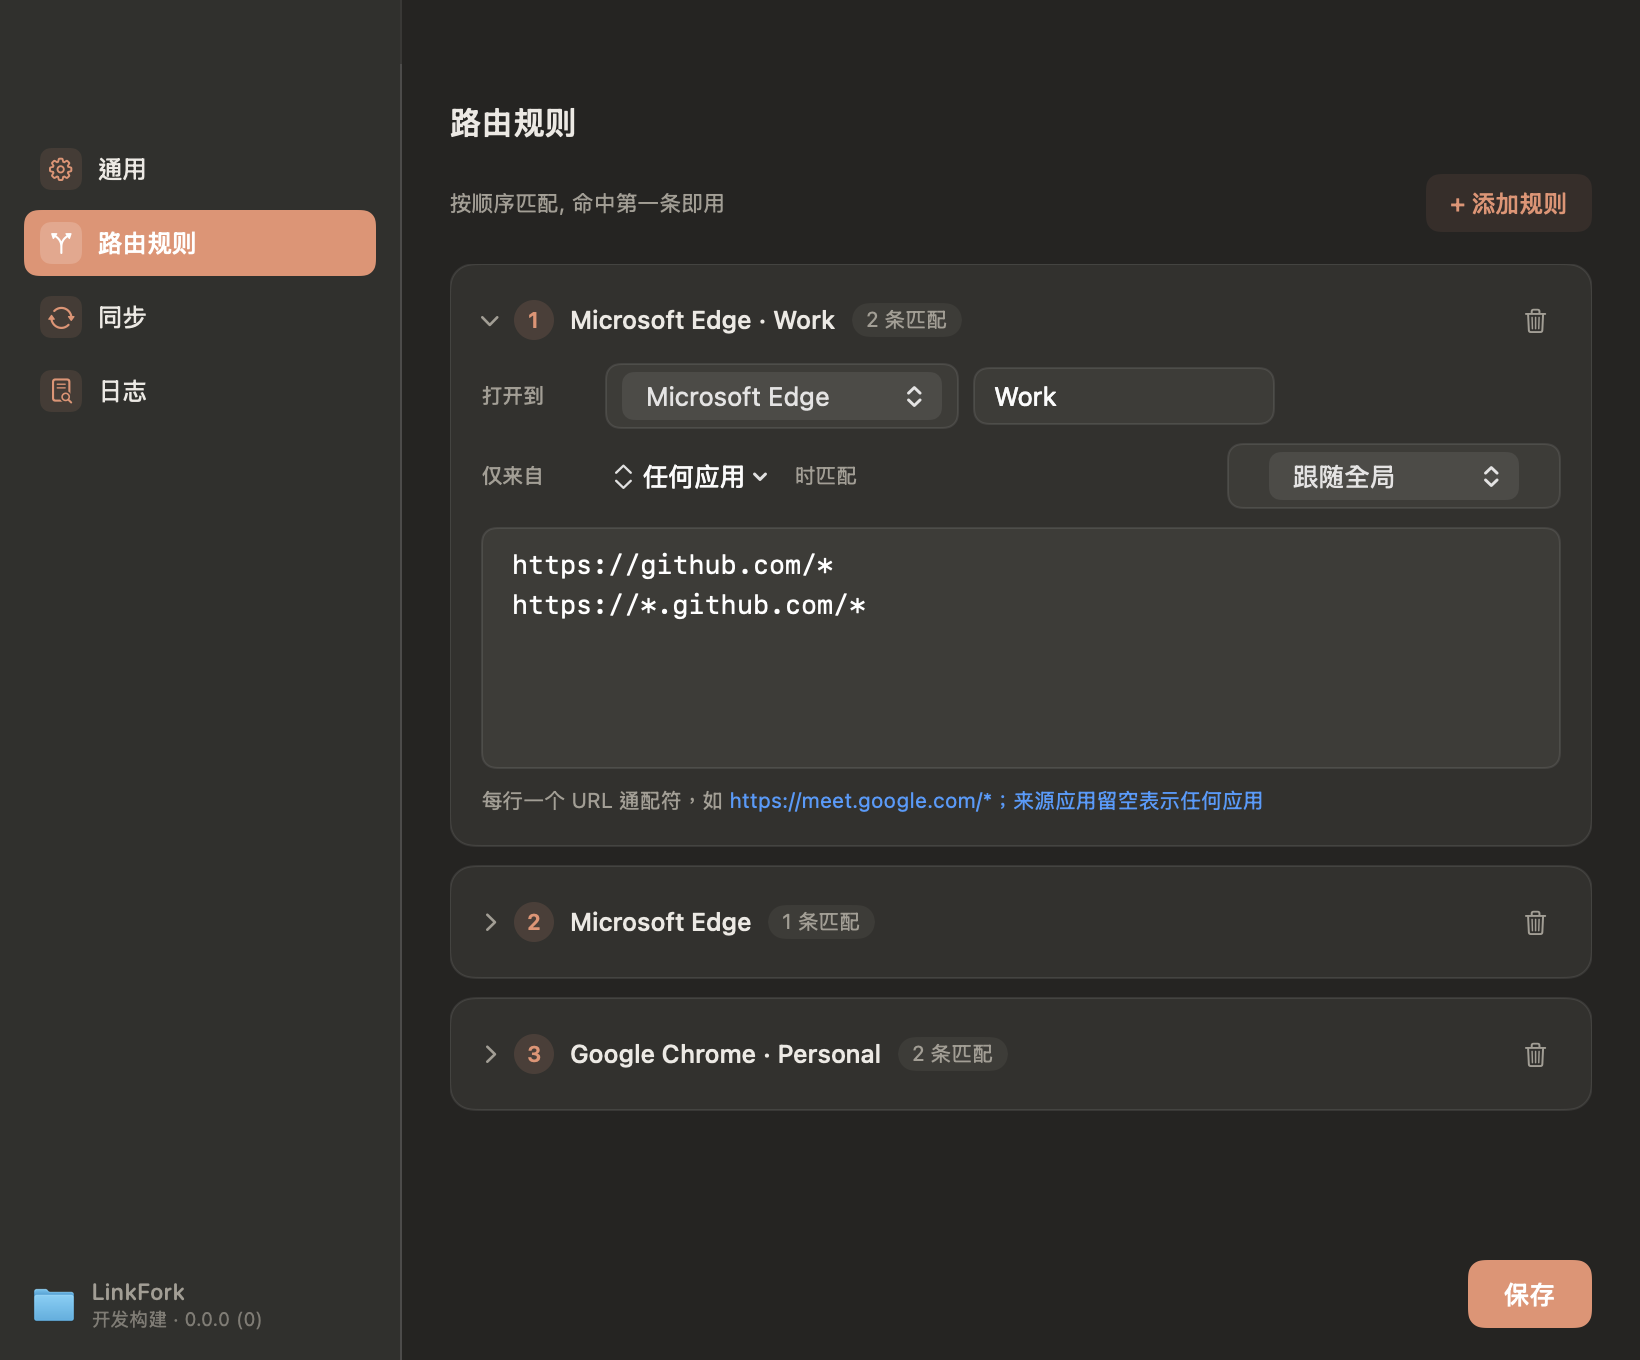Screen dimensions: 1640x1360
Task: Click the 路由规则 page heading
Action: coord(513,123)
